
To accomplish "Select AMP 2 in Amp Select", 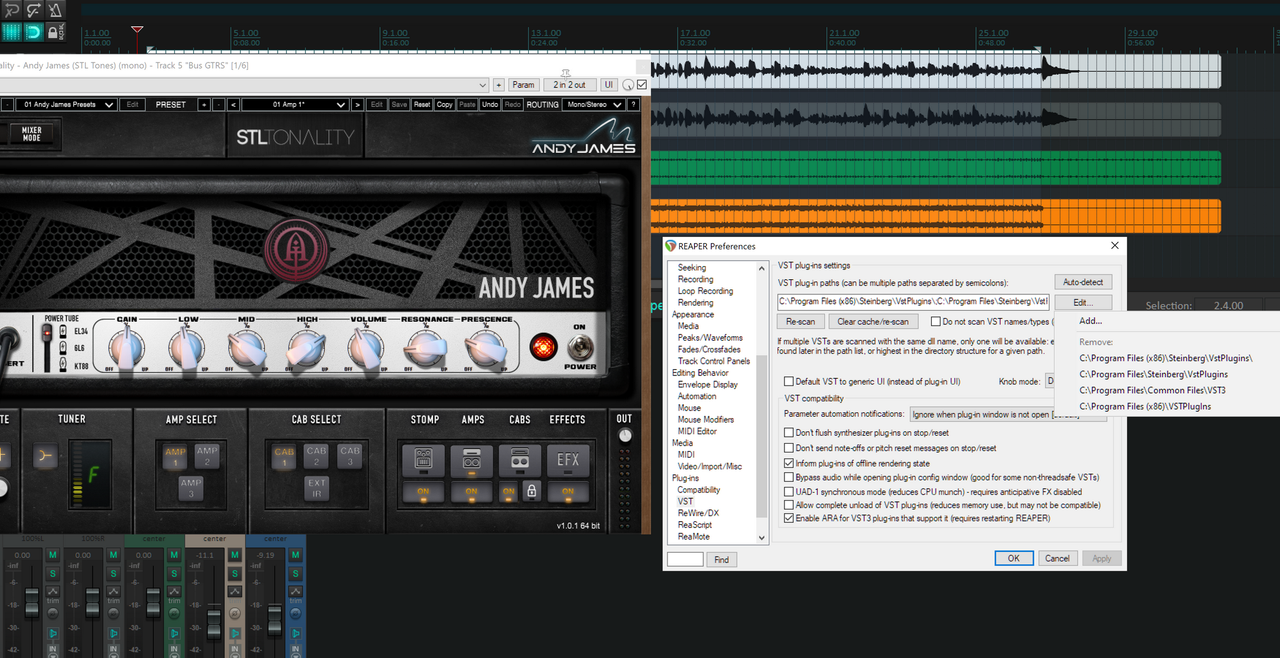I will [x=206, y=455].
